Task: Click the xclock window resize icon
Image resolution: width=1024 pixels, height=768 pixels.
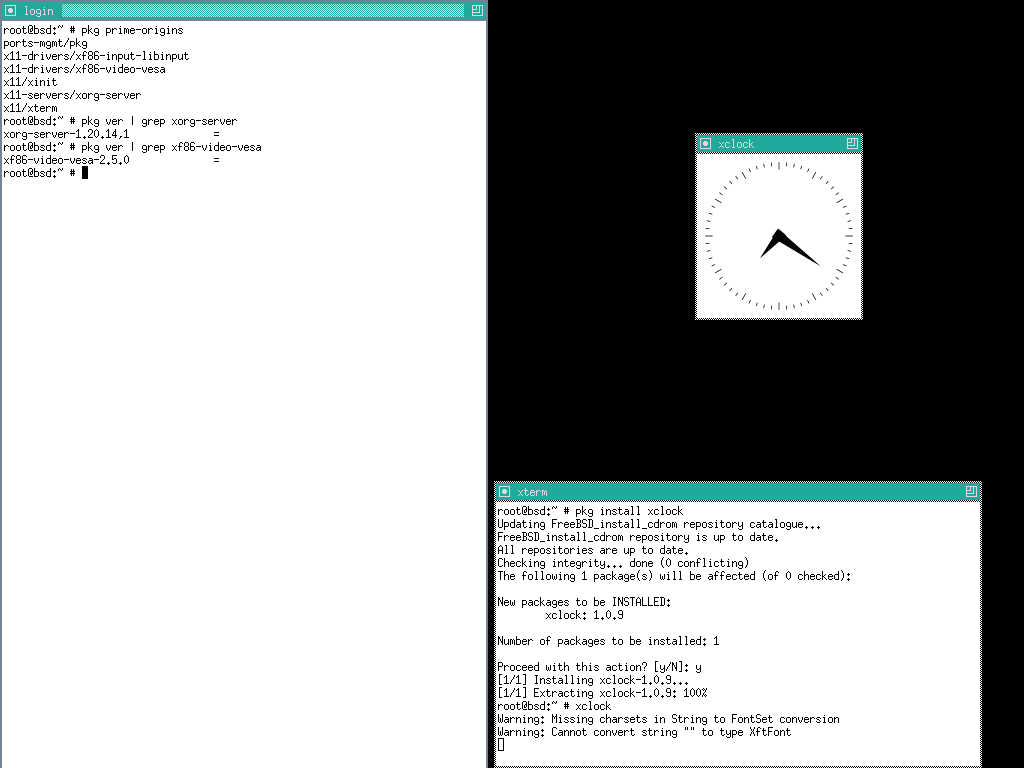Action: coord(852,144)
